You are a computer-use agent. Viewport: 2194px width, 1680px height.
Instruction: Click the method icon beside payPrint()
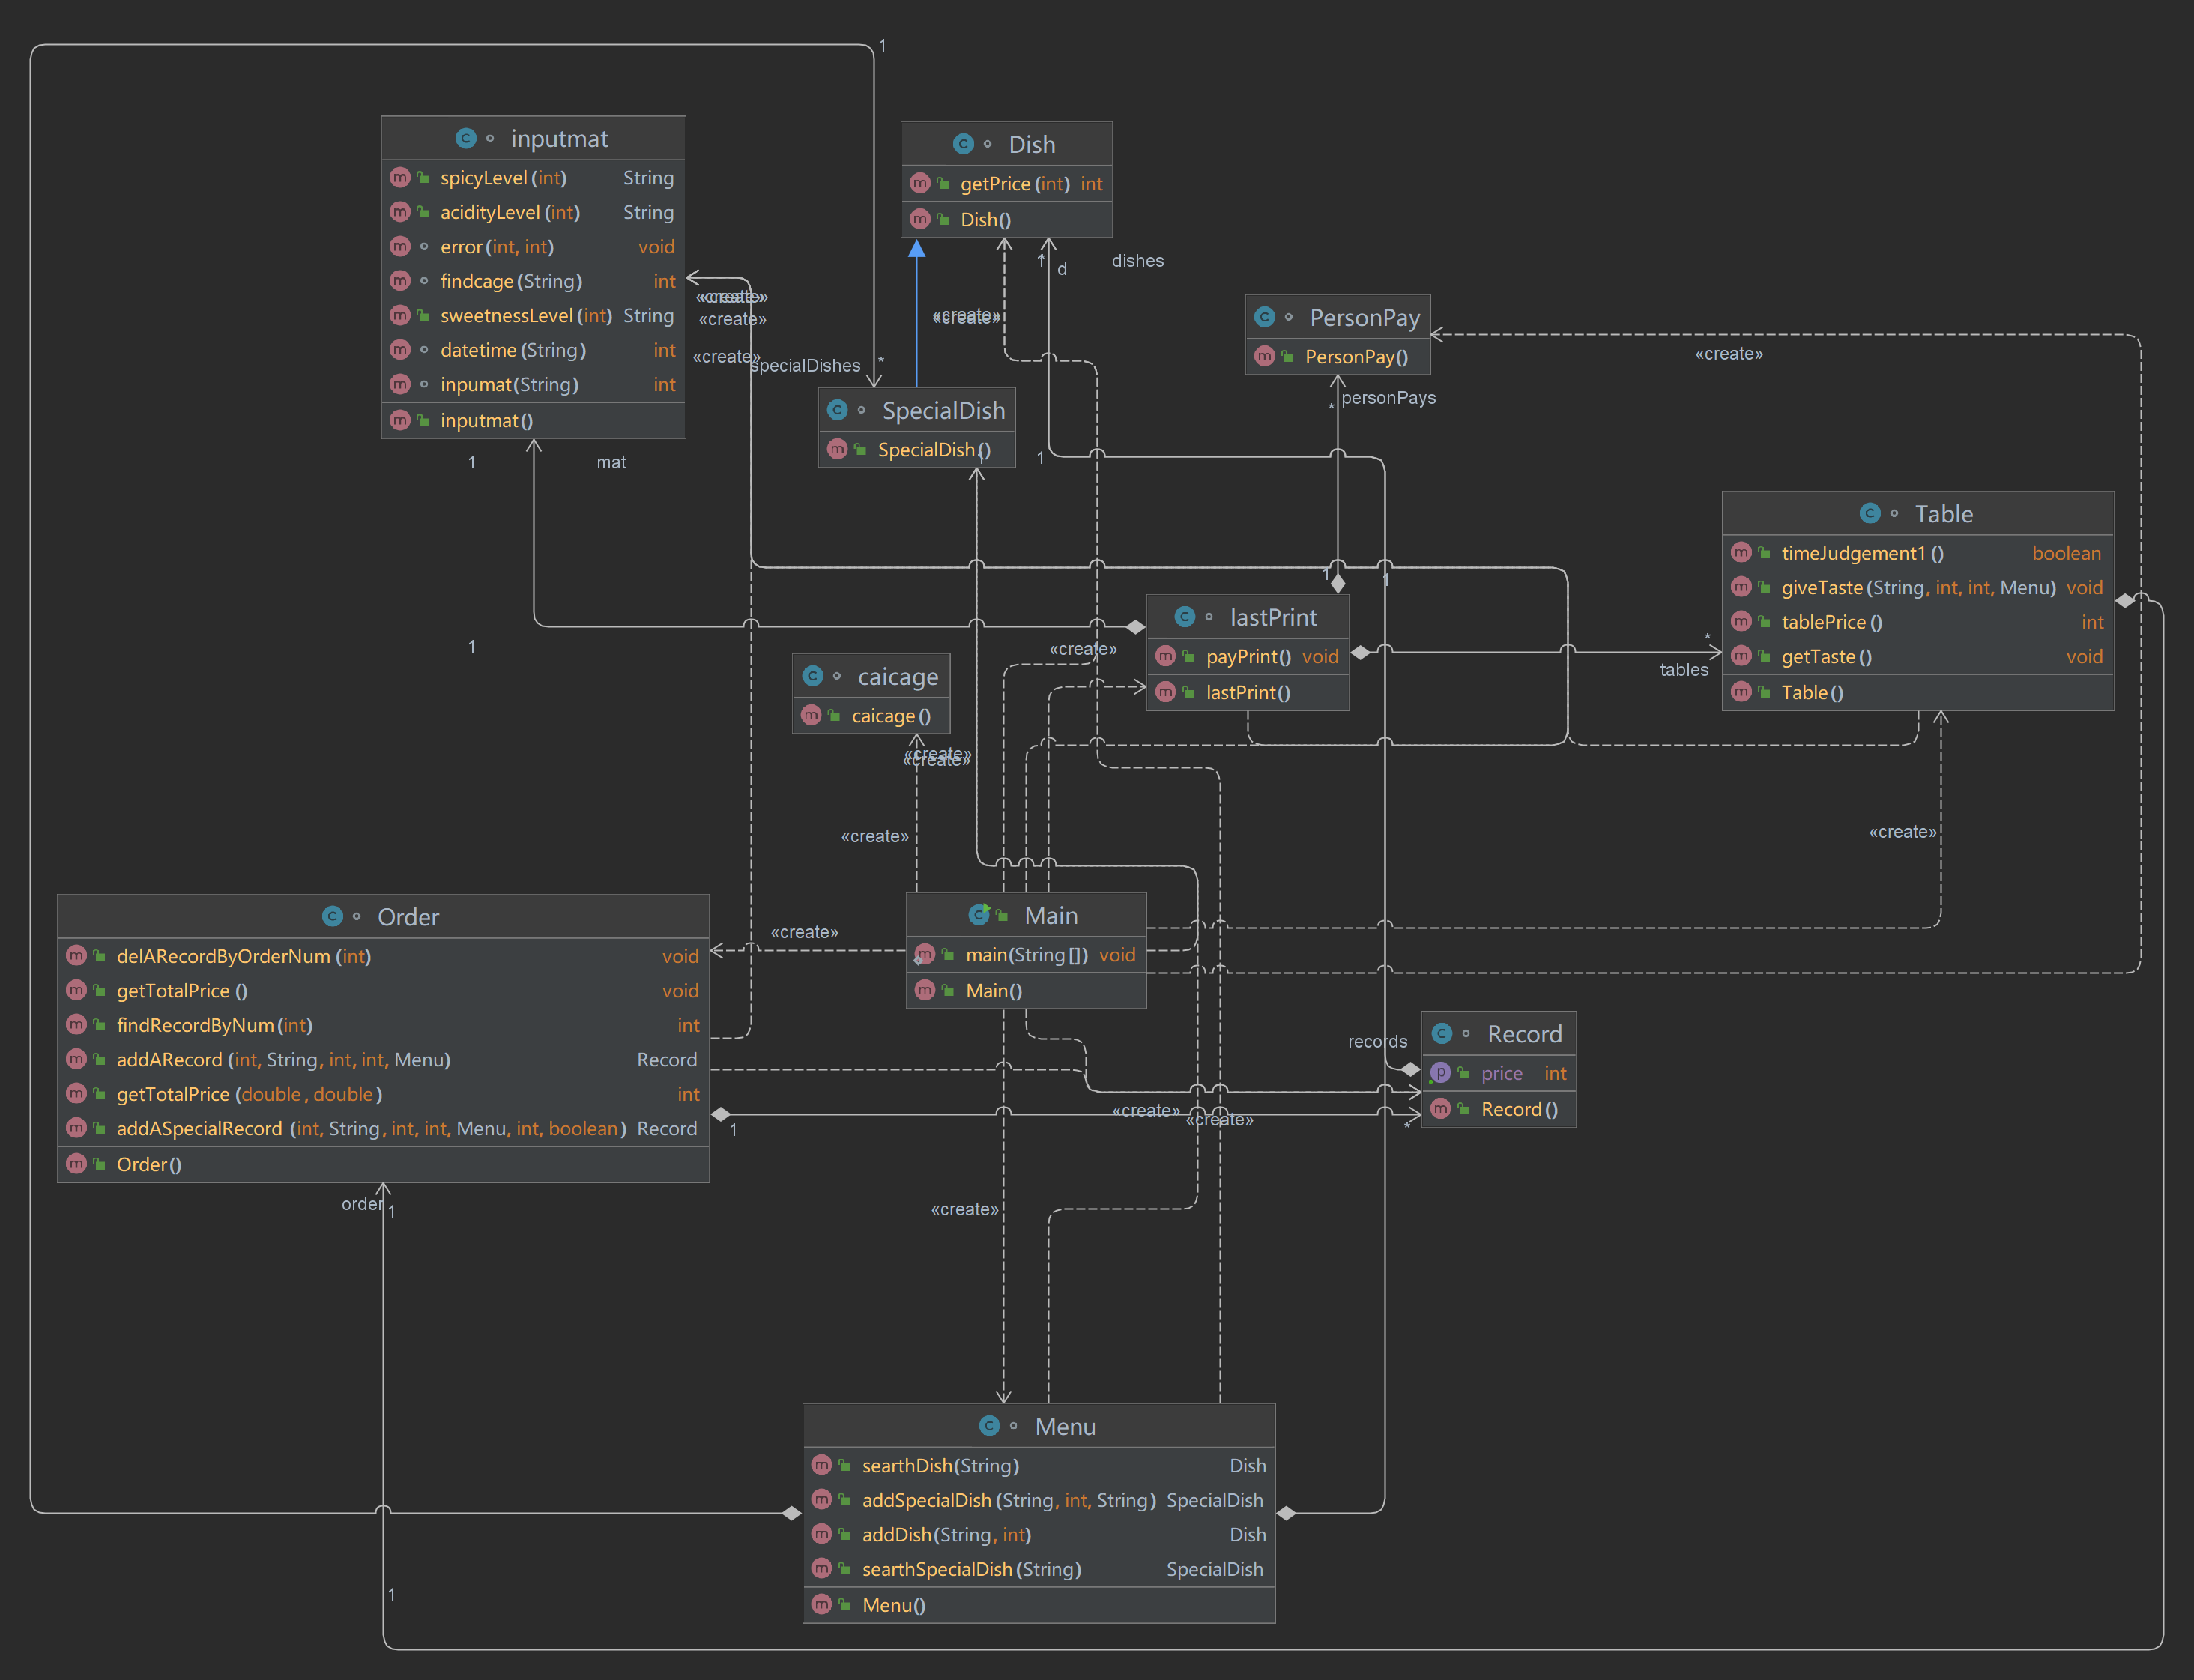(x=1165, y=656)
